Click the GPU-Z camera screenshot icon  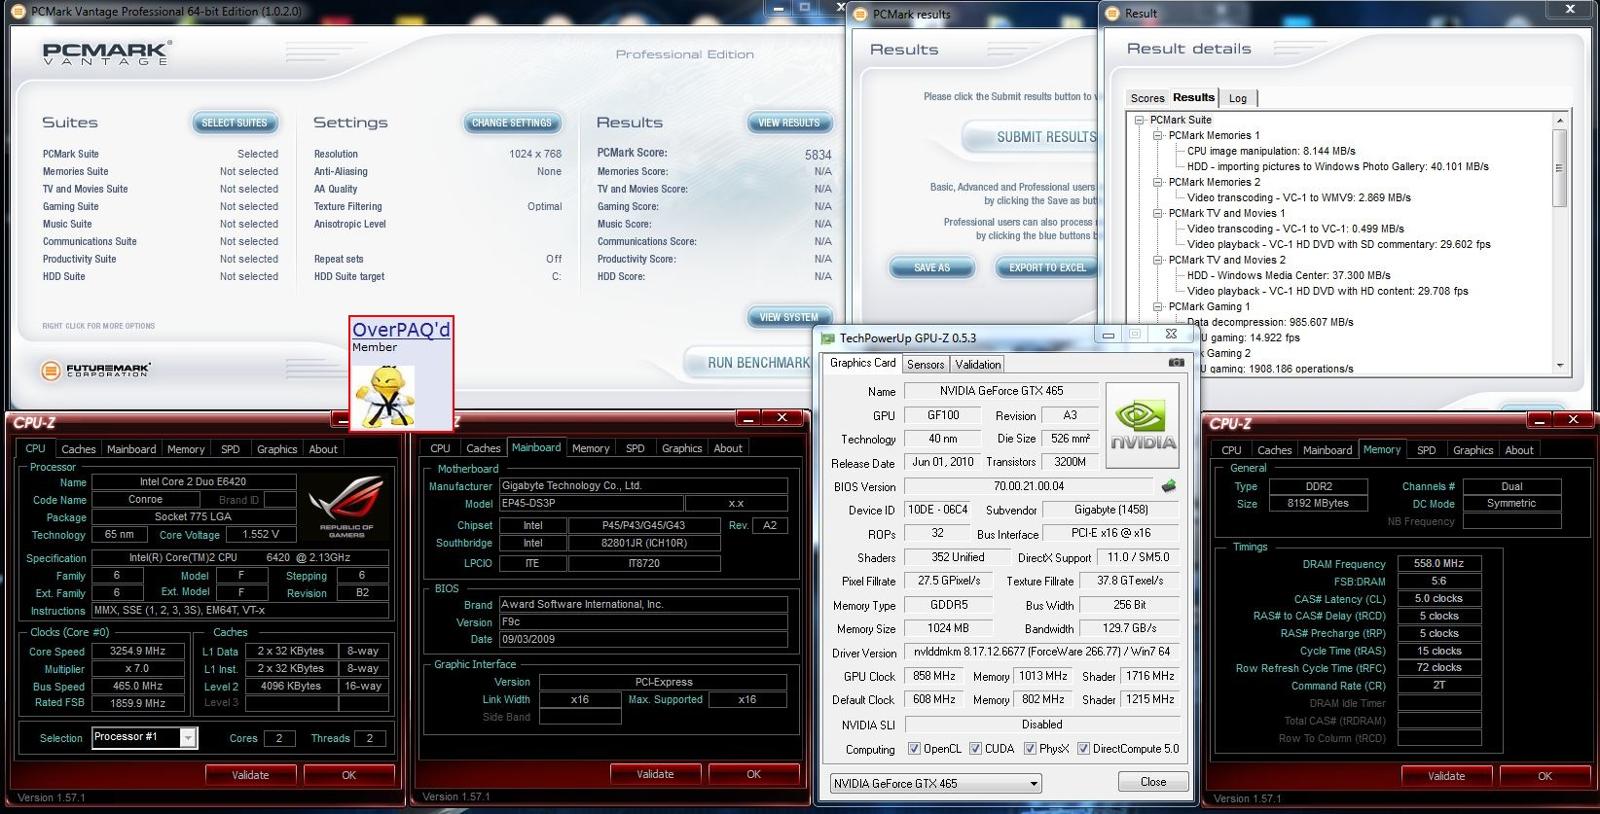coord(1176,363)
